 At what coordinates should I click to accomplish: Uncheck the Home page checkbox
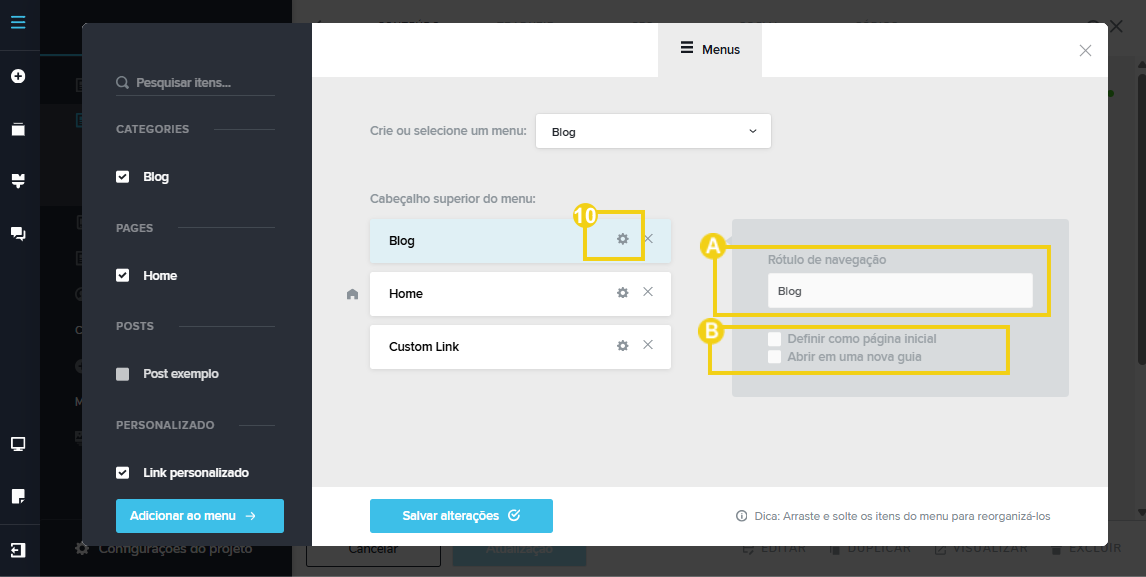click(x=123, y=276)
